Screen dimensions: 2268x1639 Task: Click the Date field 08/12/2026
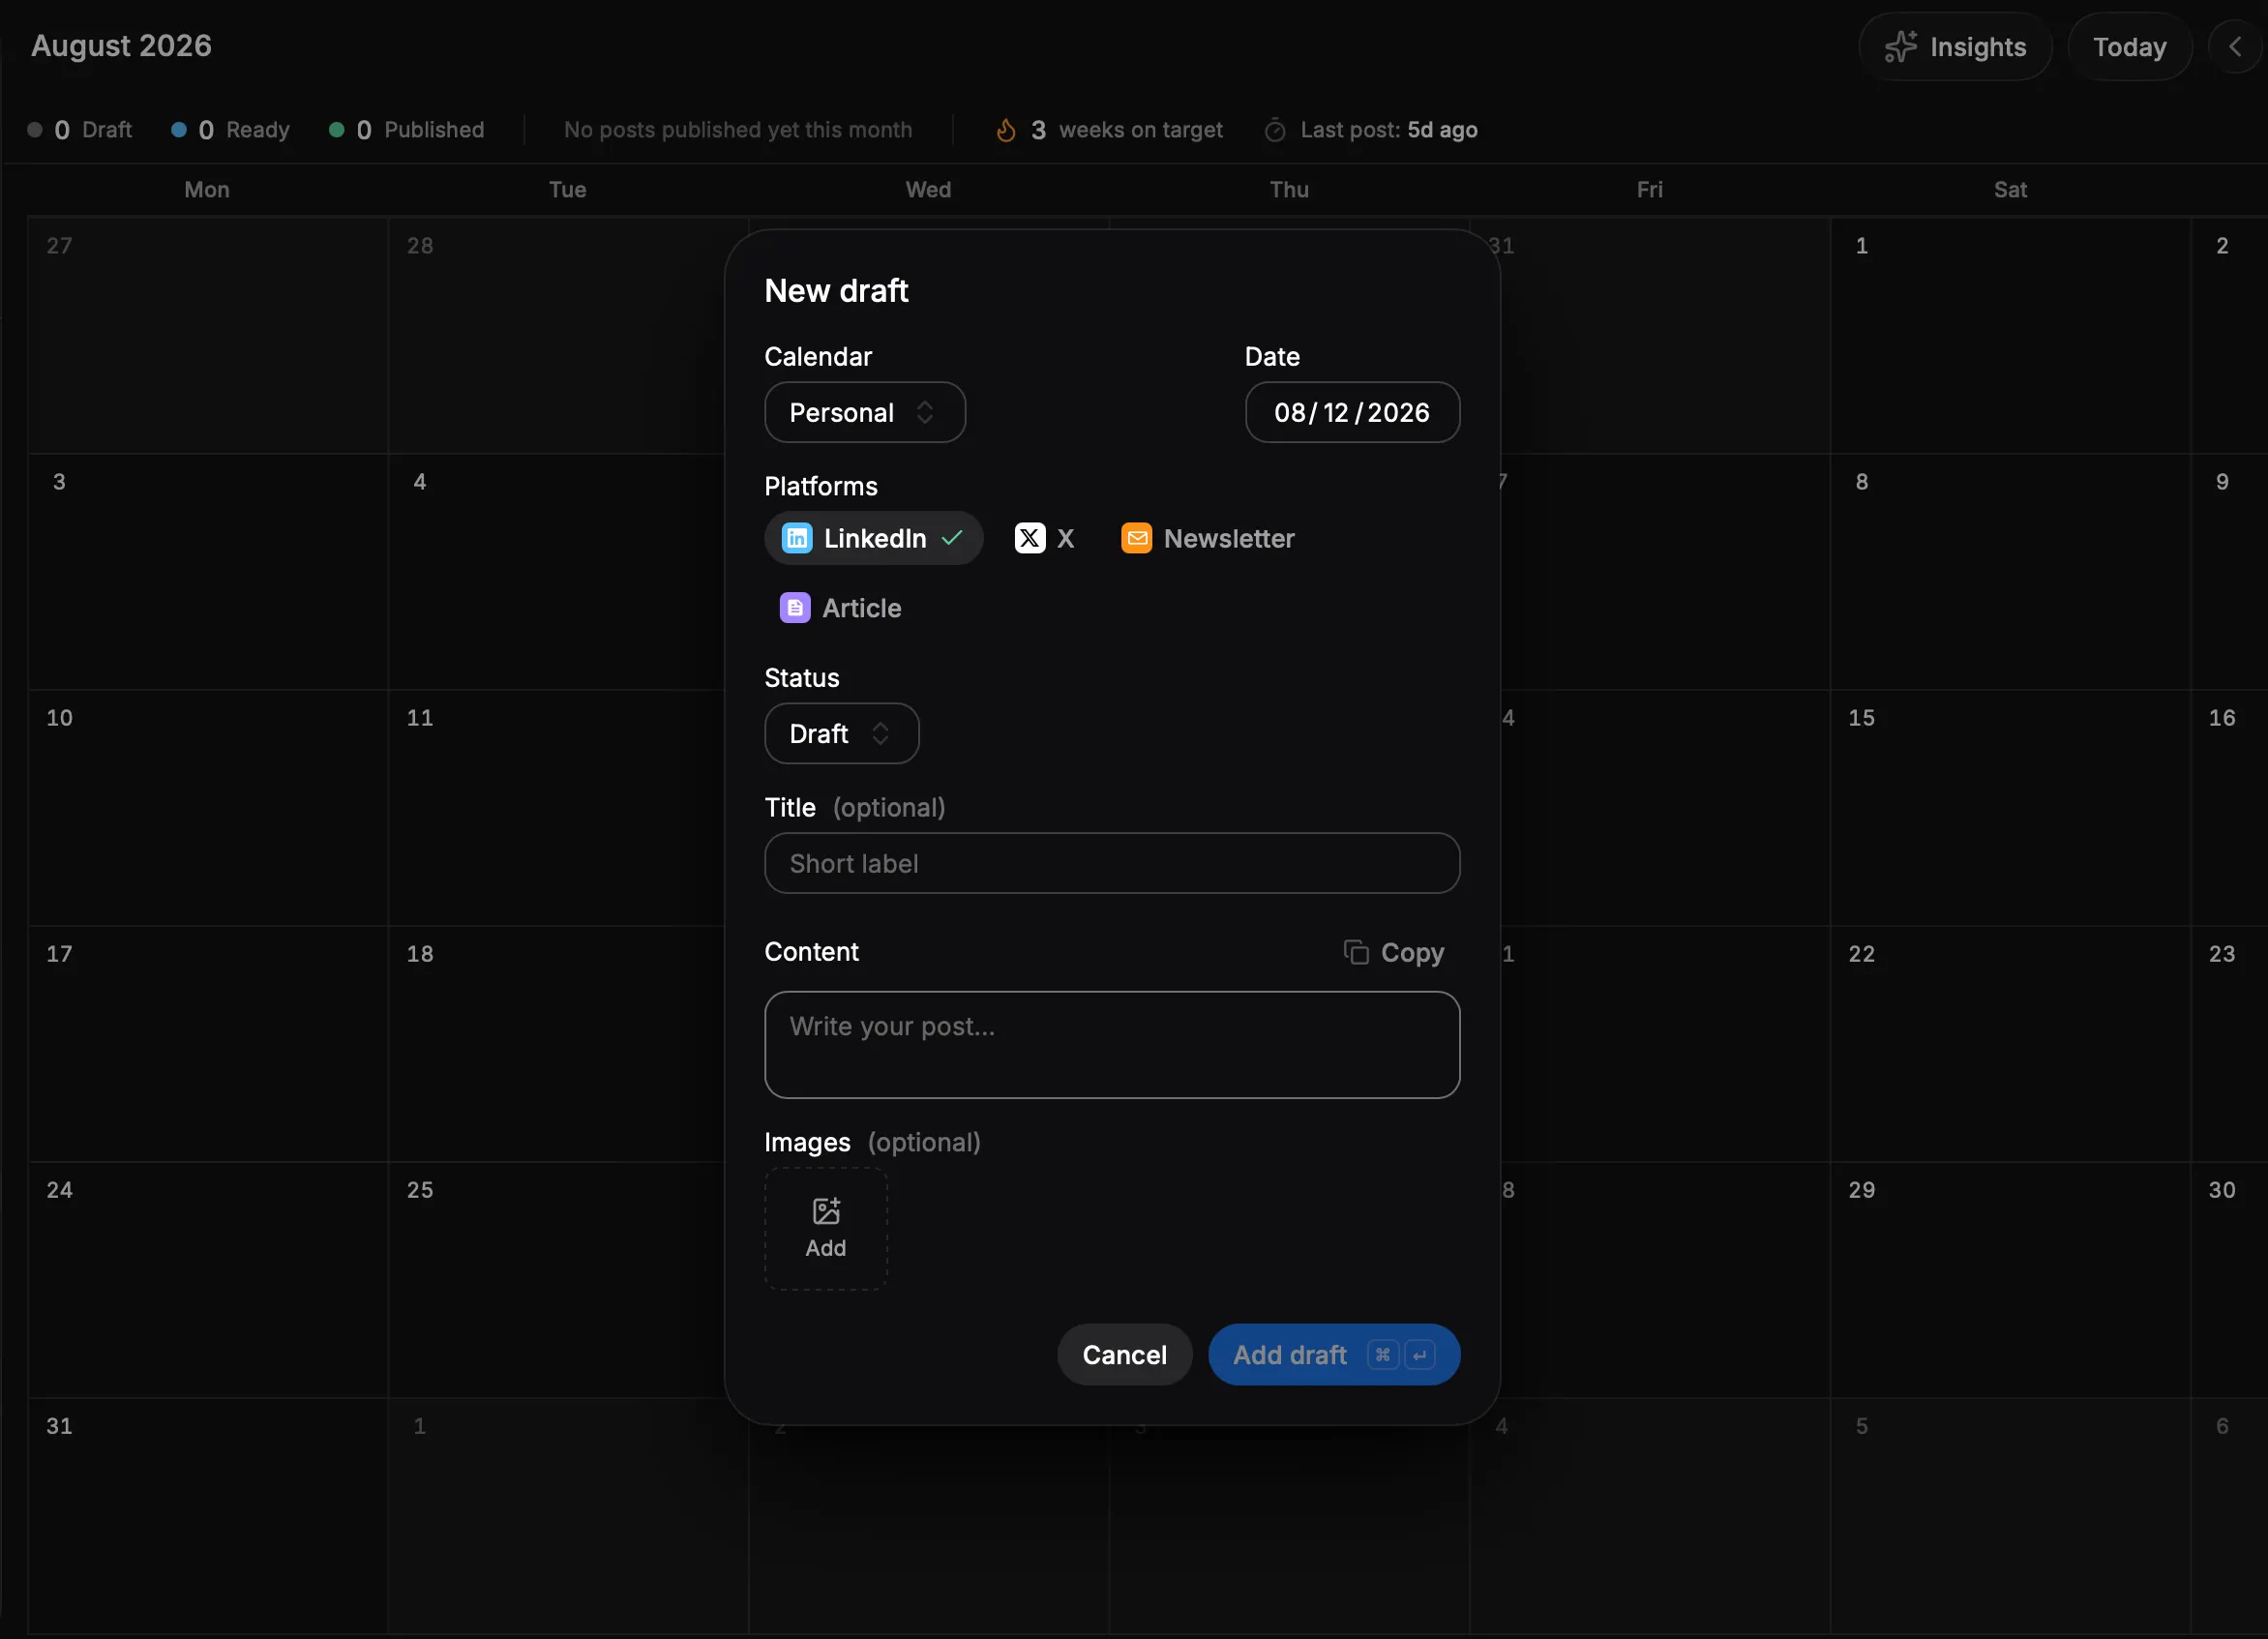tap(1352, 412)
